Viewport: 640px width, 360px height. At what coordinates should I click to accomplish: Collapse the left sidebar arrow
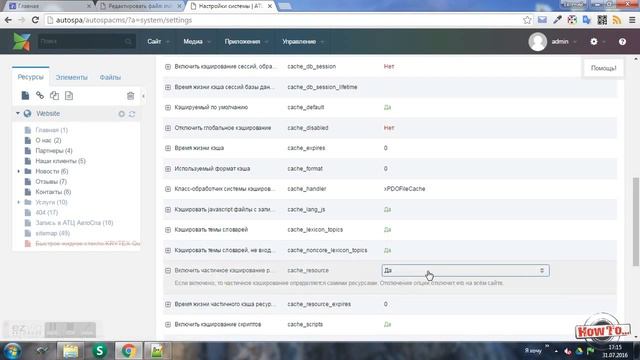click(143, 96)
